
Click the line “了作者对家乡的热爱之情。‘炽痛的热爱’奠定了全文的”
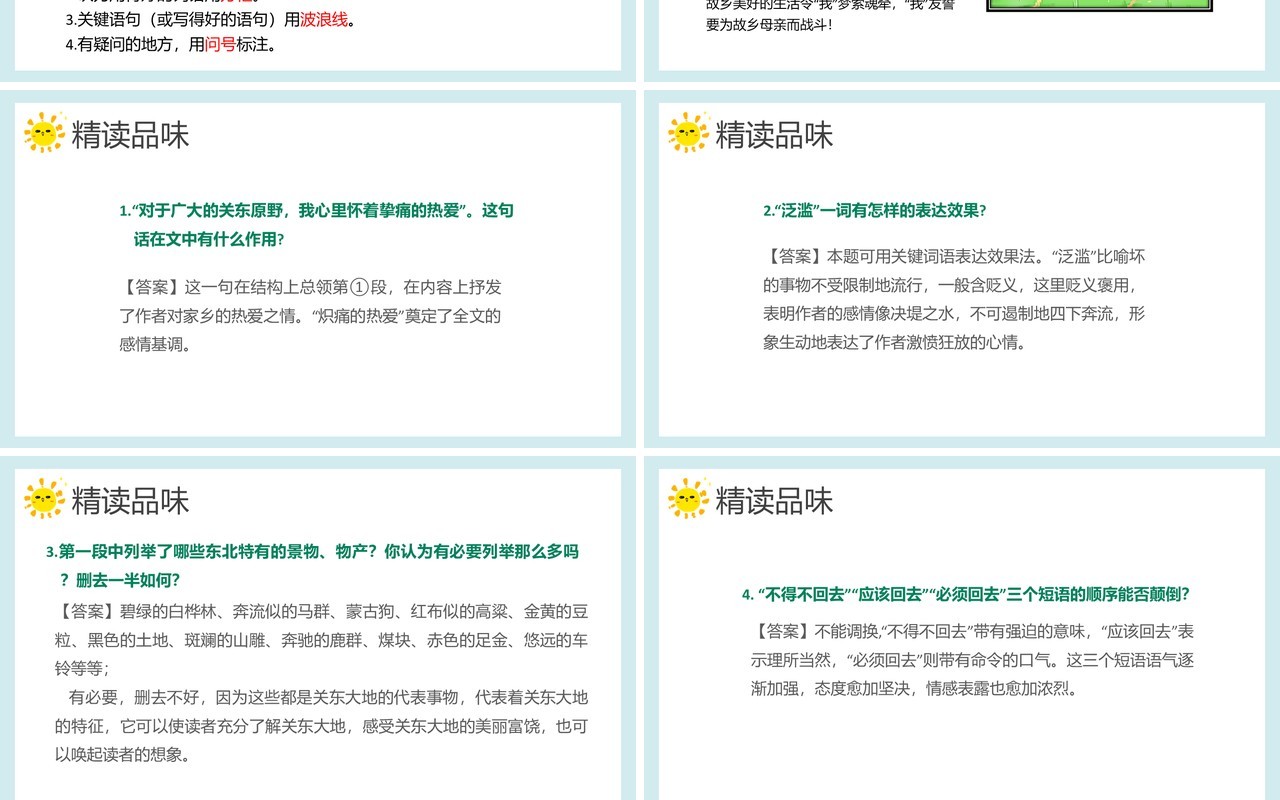[x=310, y=316]
